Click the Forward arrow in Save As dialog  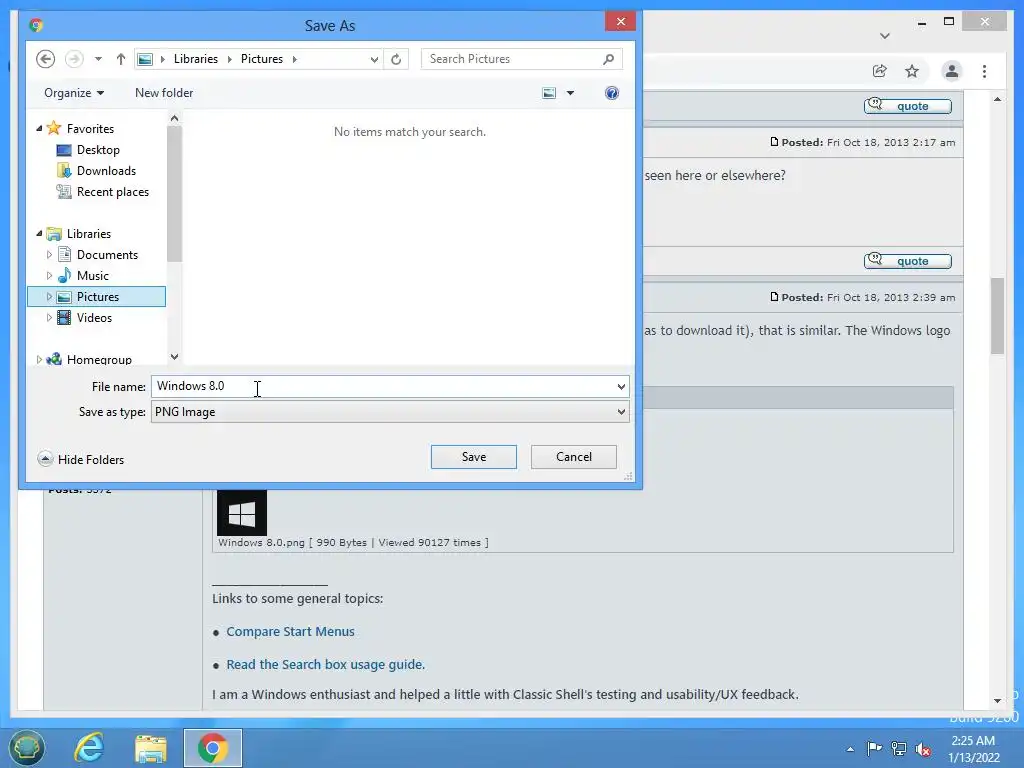coord(74,59)
